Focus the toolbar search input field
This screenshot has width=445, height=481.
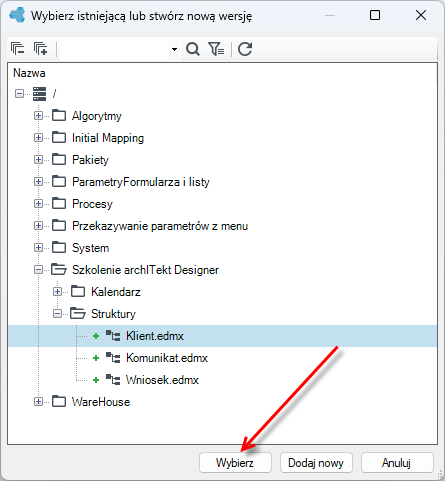[114, 49]
